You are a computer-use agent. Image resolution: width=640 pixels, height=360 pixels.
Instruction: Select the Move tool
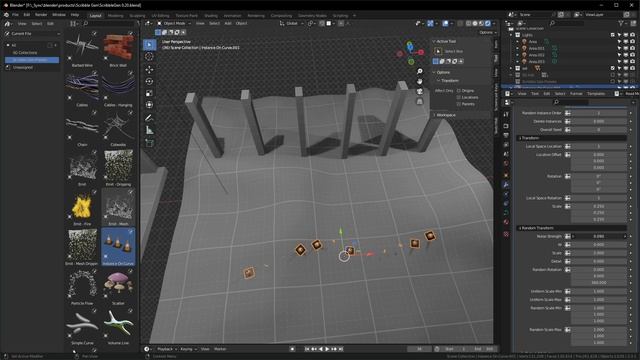149,70
